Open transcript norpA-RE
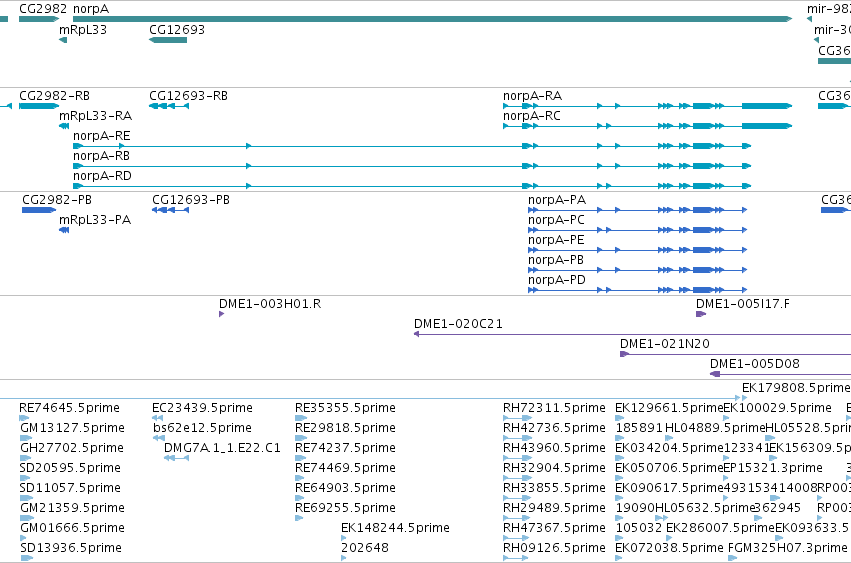Image resolution: width=851 pixels, height=563 pixels. [412, 146]
